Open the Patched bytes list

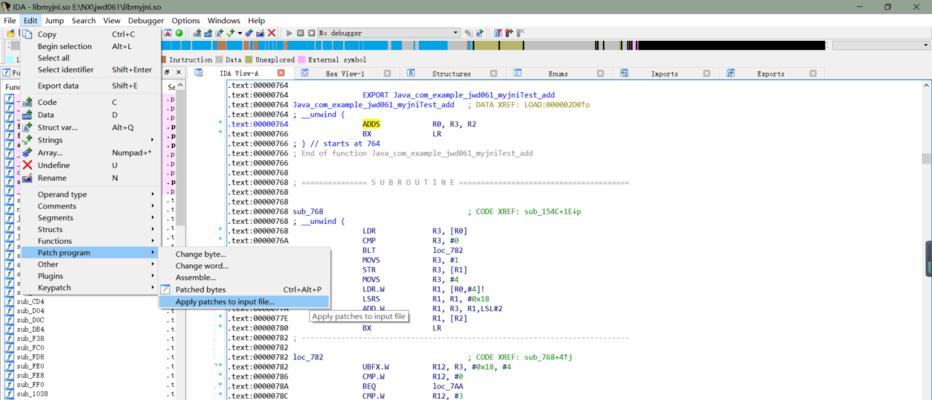[x=244, y=289]
